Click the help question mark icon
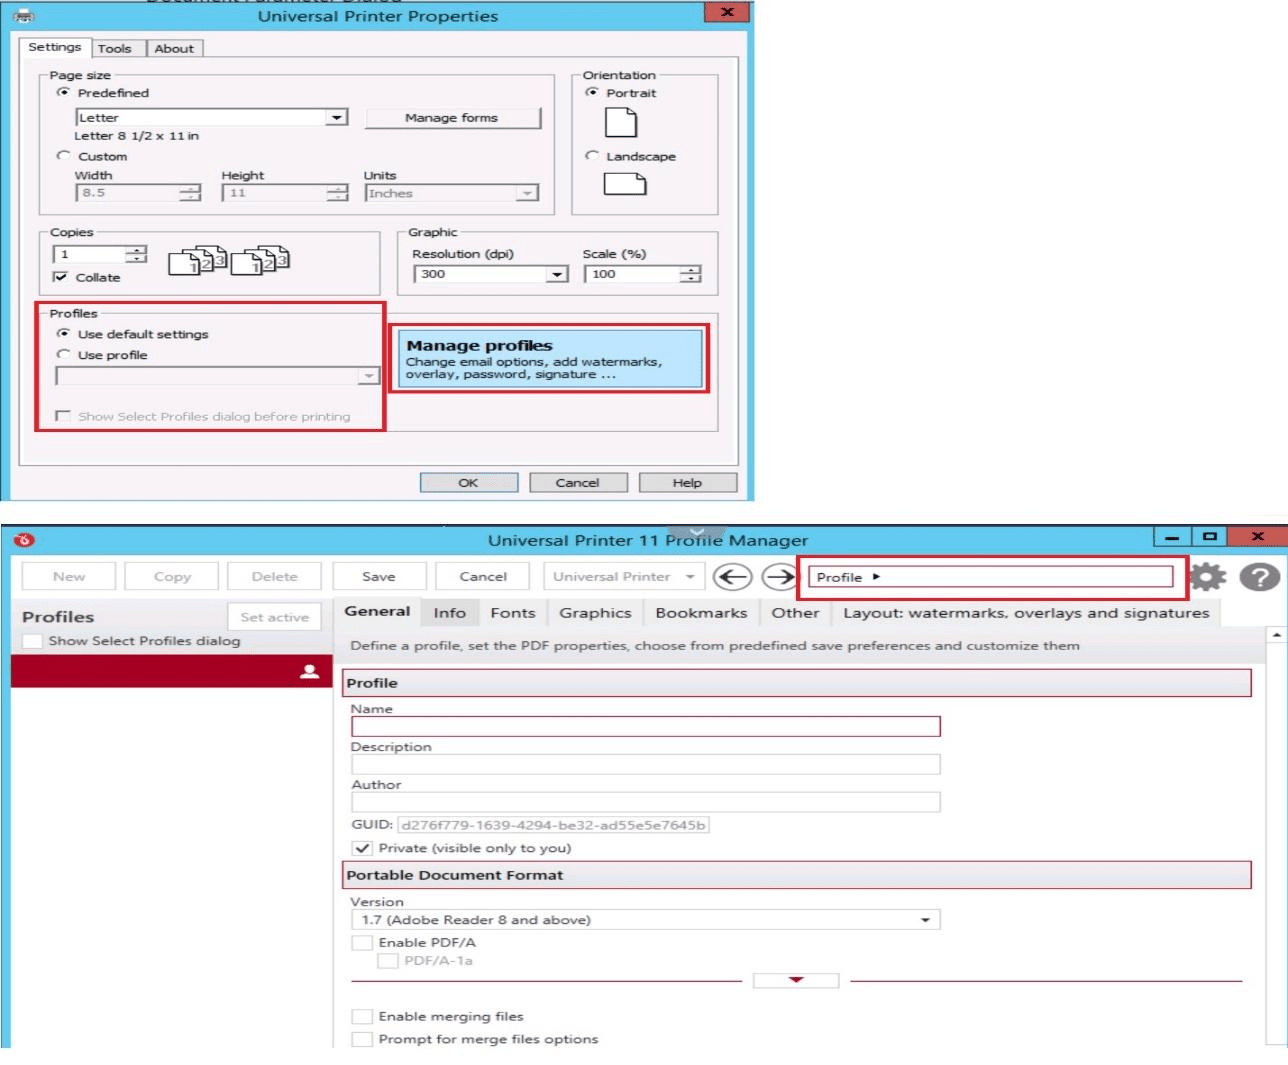 [x=1259, y=577]
